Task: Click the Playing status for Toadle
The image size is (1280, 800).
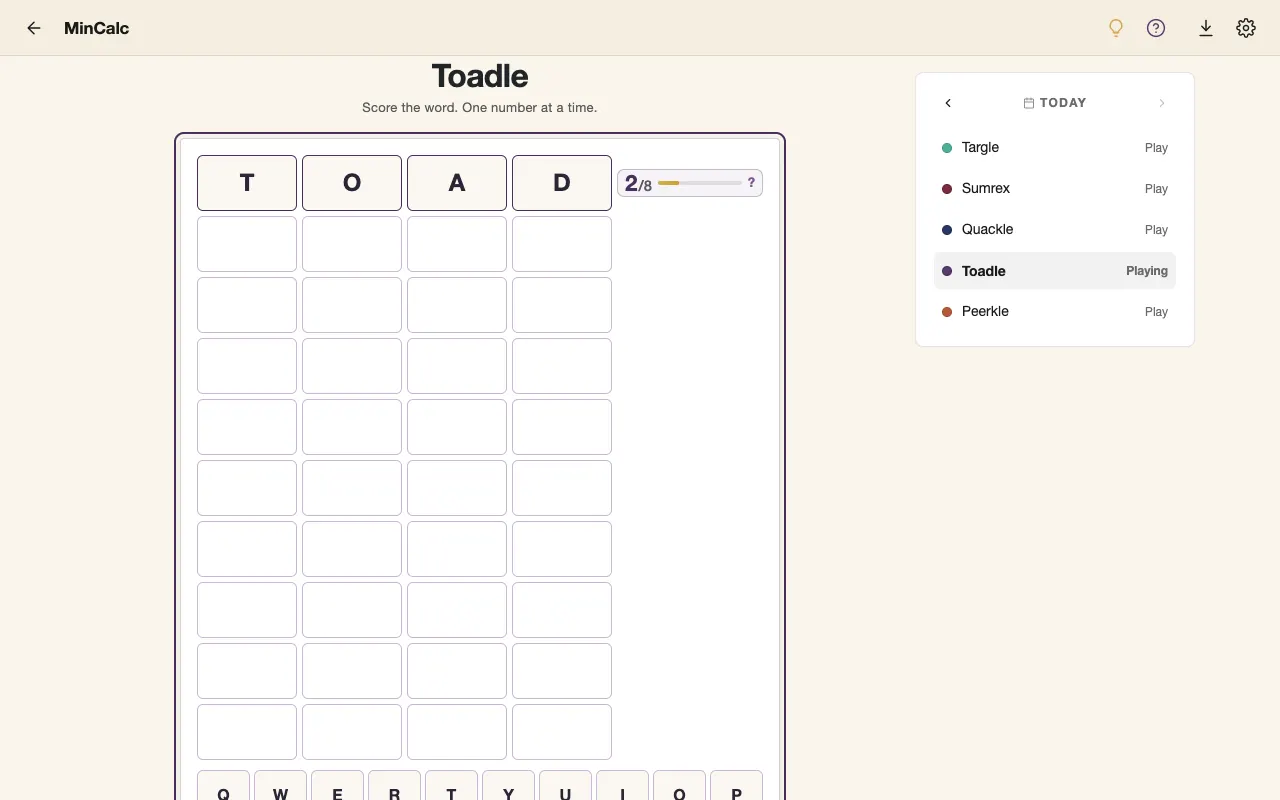Action: point(1147,271)
